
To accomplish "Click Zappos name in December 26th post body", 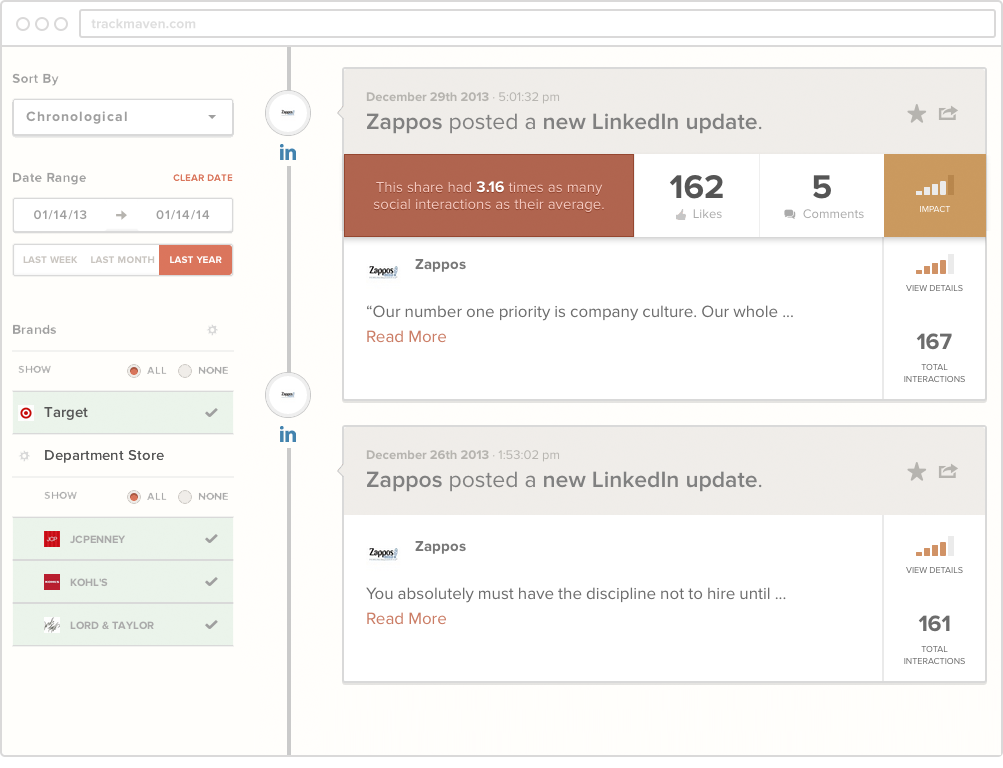I will pyautogui.click(x=440, y=547).
